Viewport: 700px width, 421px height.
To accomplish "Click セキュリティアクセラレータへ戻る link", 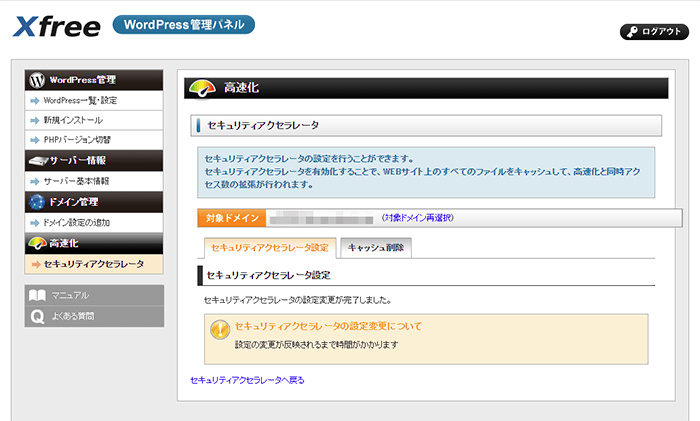I will (247, 380).
